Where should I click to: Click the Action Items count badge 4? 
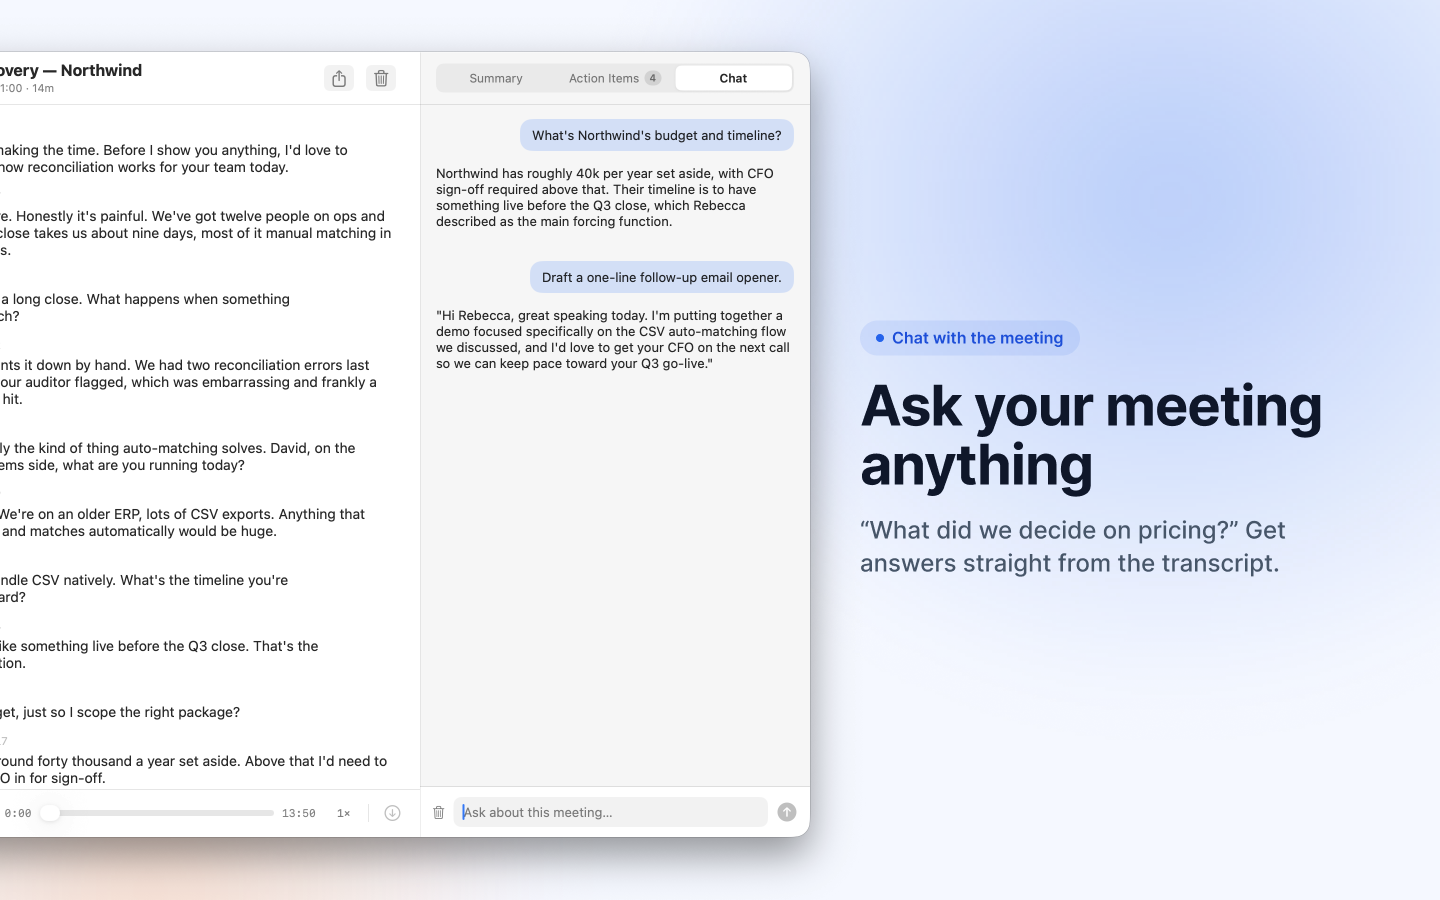click(x=652, y=78)
